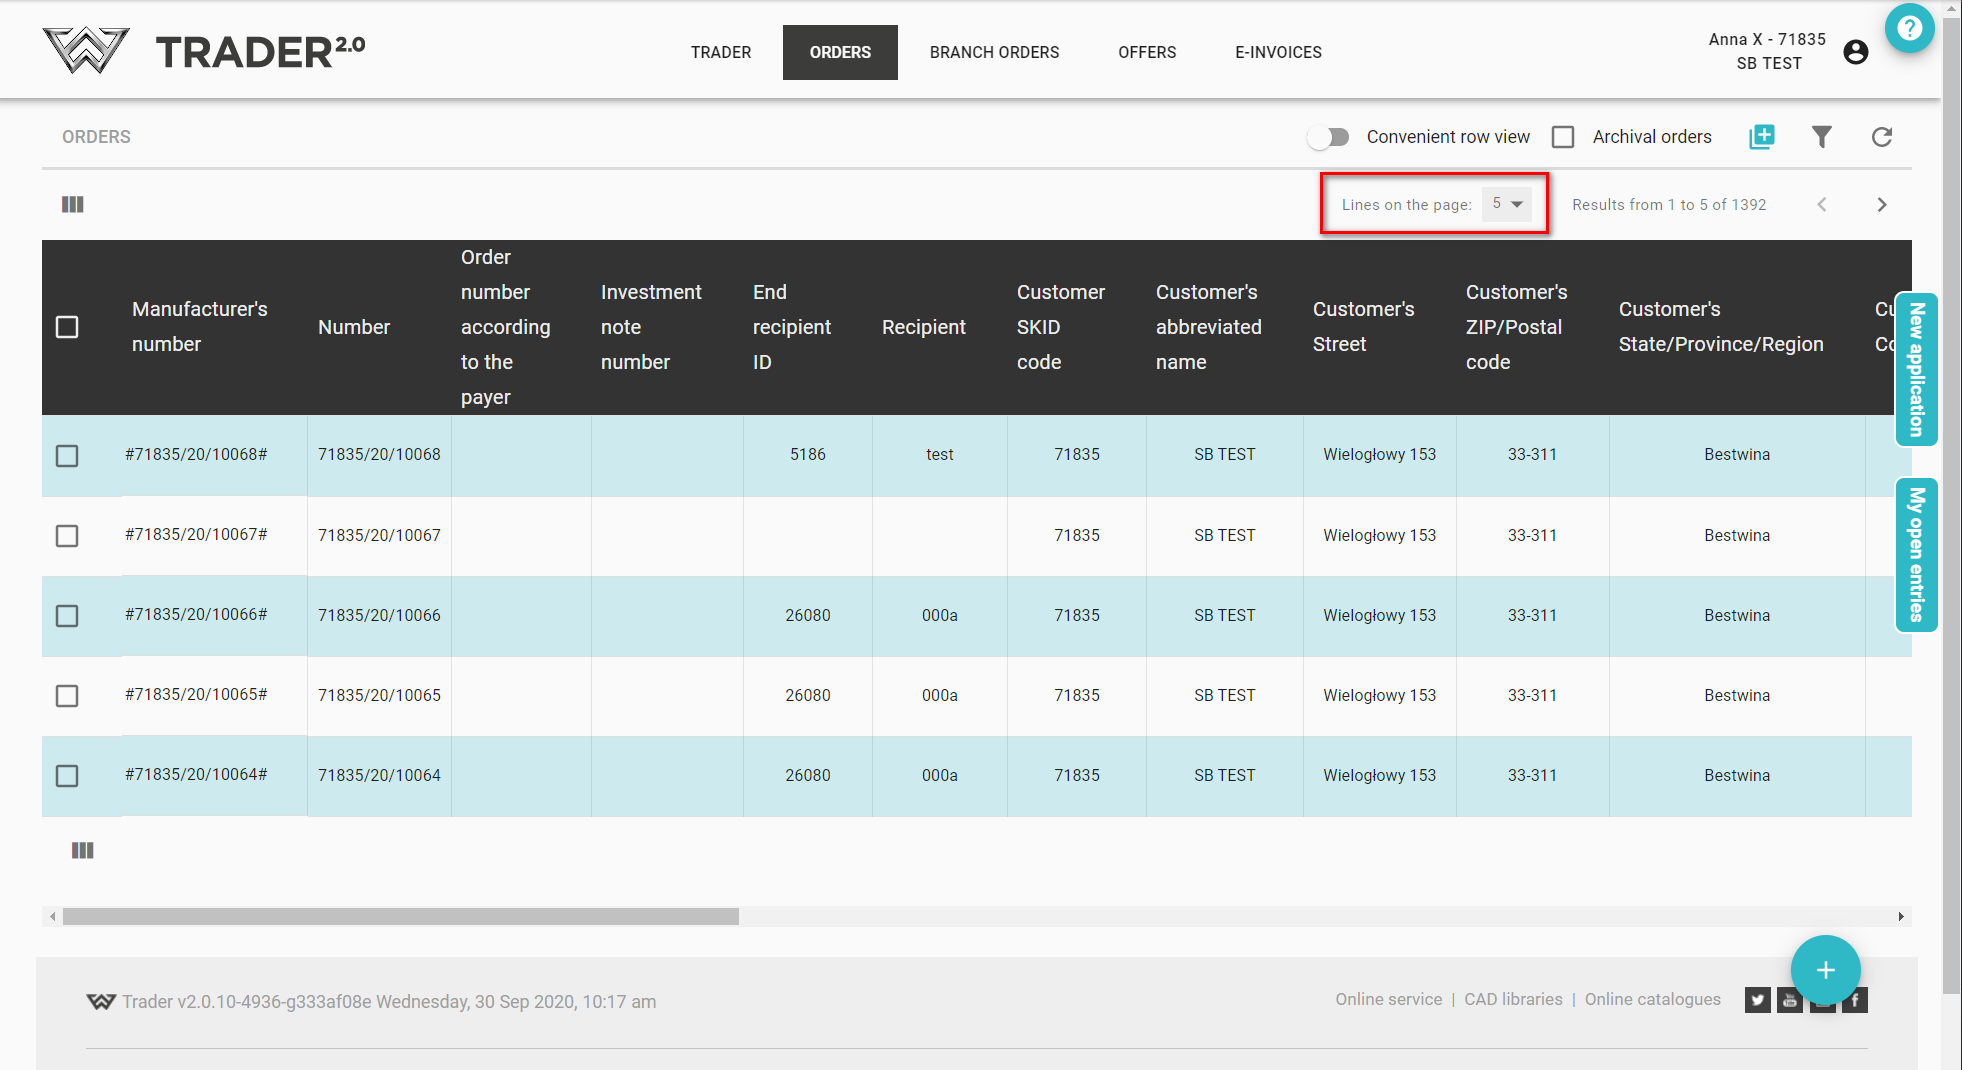1962x1070 pixels.
Task: Expand the New application side panel
Action: tap(1916, 369)
